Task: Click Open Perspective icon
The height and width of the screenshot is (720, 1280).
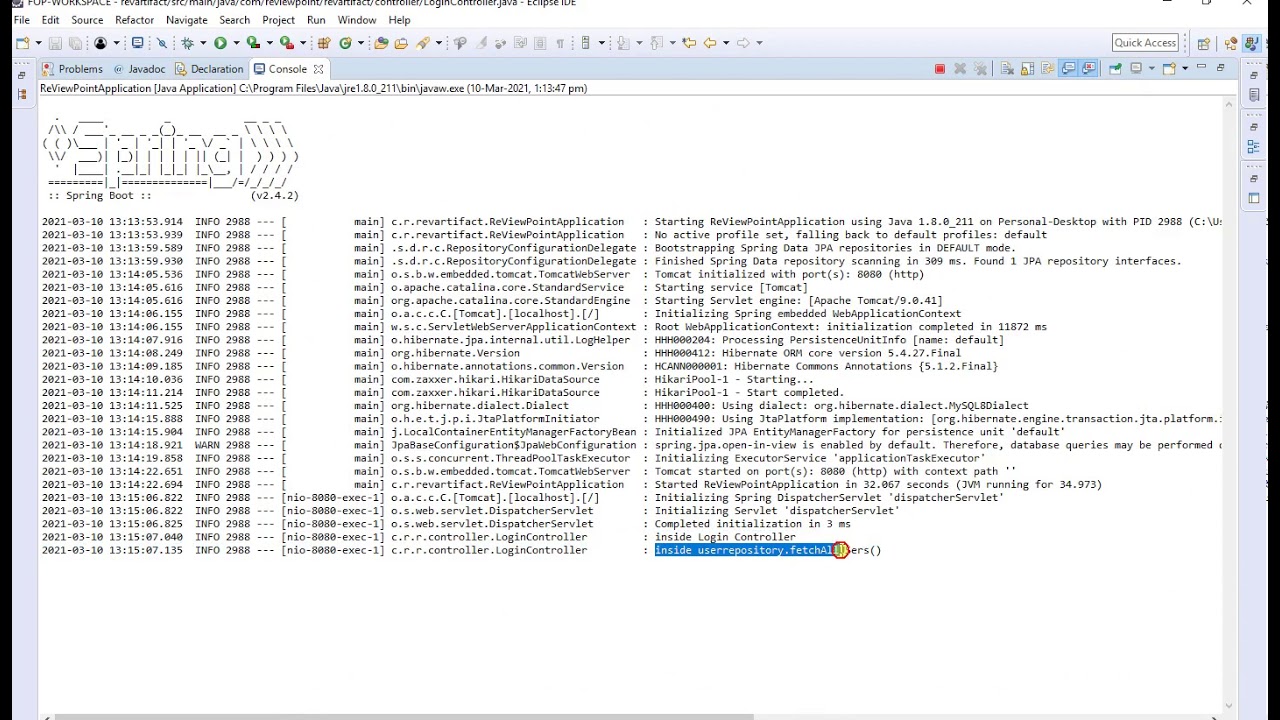Action: 1204,43
